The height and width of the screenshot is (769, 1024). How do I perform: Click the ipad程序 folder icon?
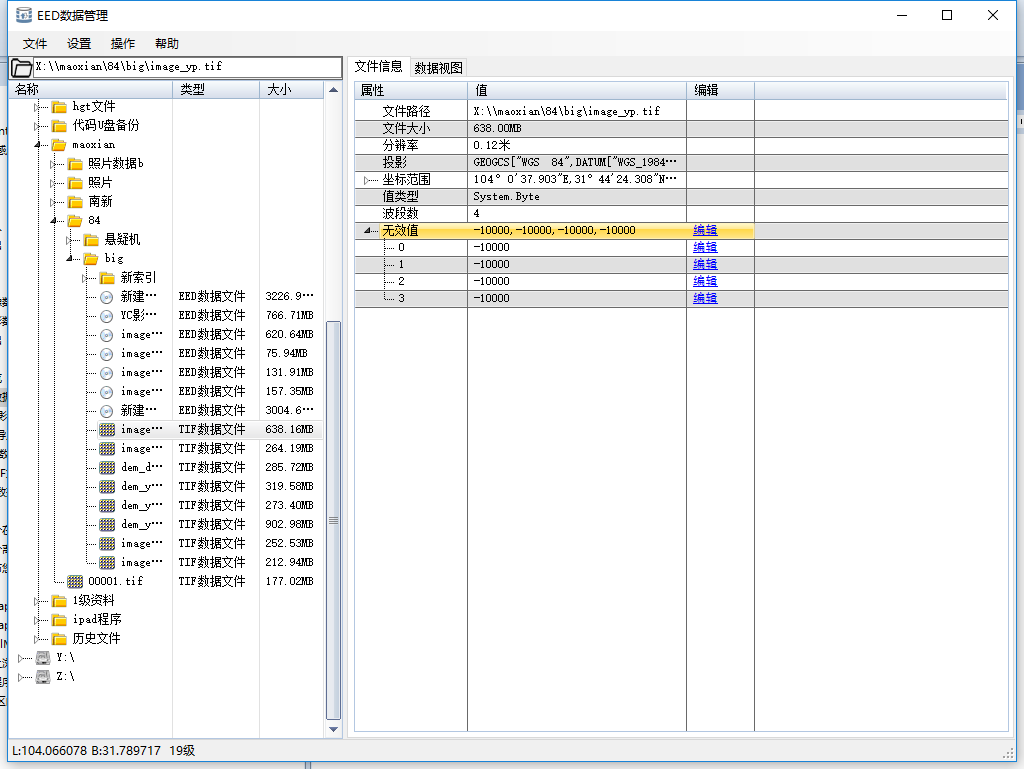point(58,619)
